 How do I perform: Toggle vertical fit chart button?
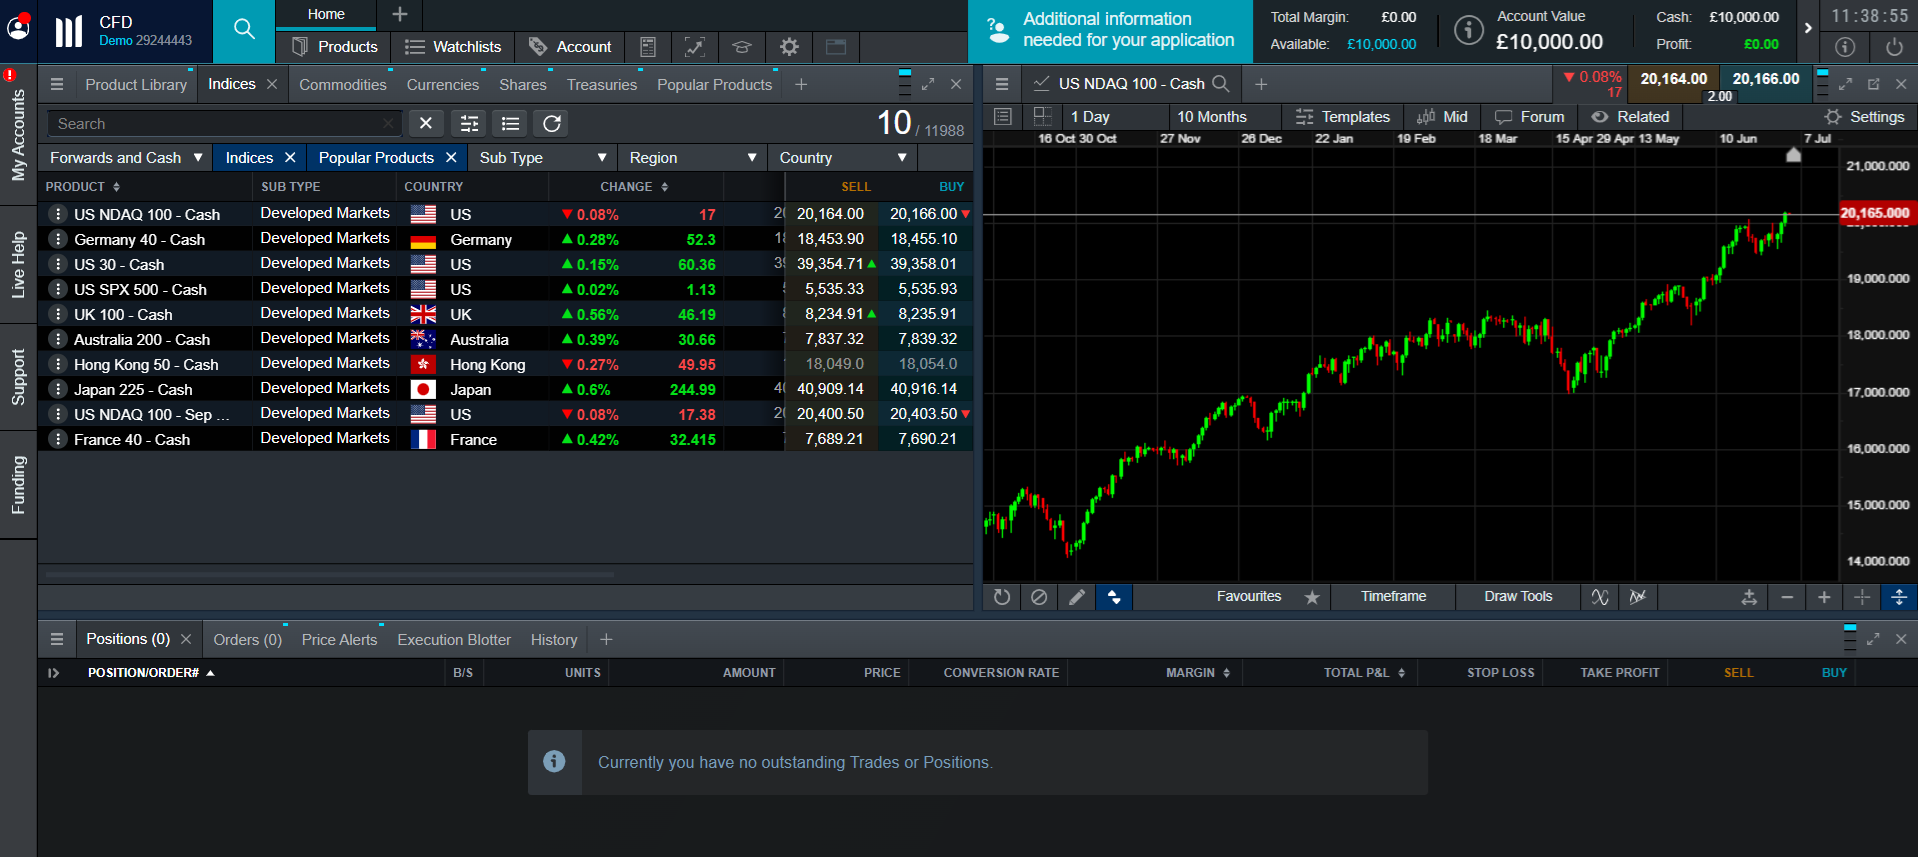pos(1899,597)
